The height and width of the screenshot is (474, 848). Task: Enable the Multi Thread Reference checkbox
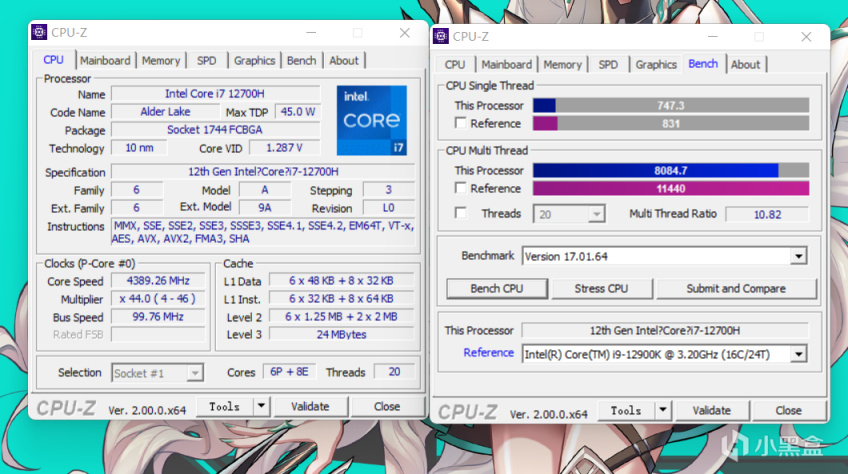coord(460,188)
